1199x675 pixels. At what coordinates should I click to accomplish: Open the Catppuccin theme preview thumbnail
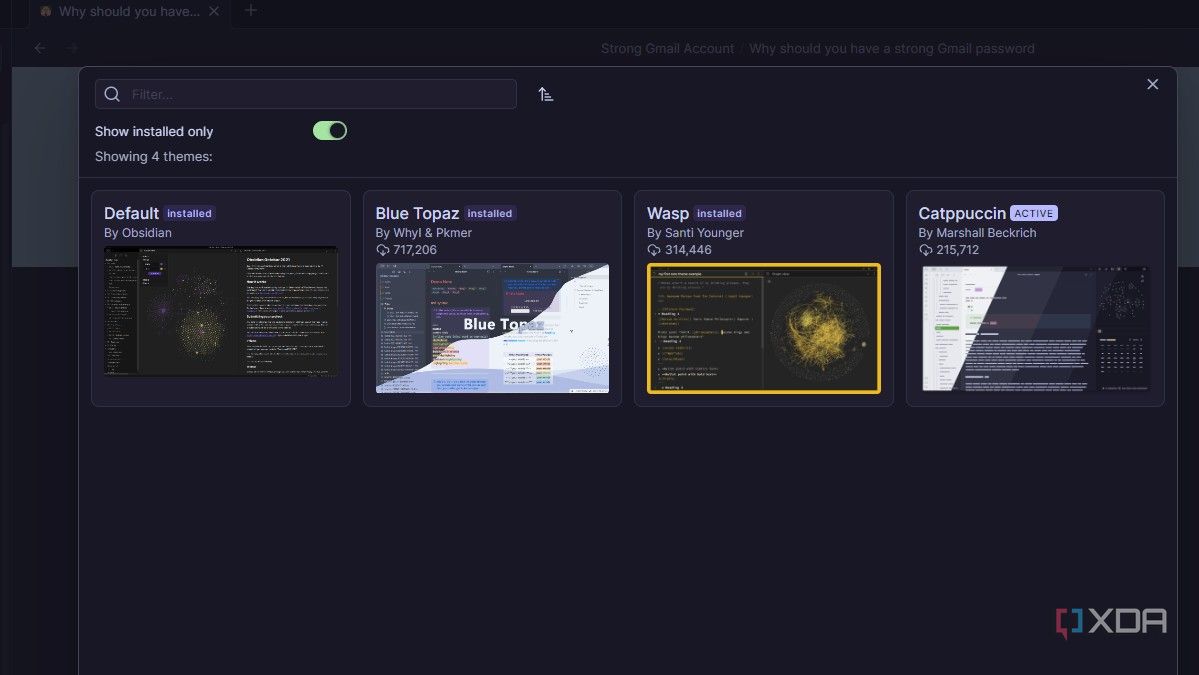click(1035, 328)
